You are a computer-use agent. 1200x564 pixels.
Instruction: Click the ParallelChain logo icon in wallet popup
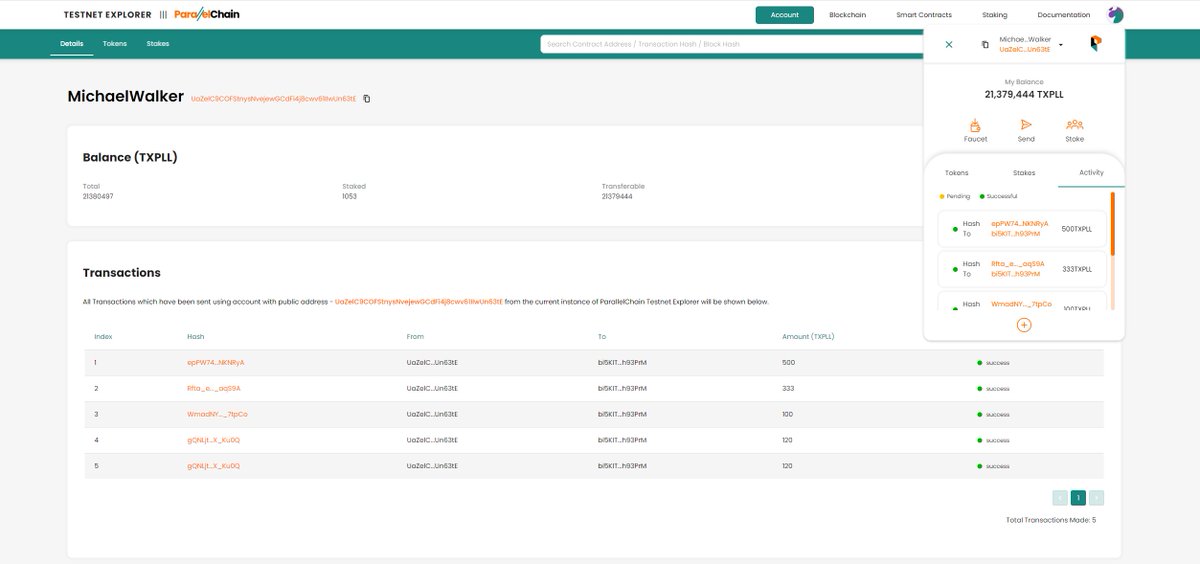tap(1095, 44)
